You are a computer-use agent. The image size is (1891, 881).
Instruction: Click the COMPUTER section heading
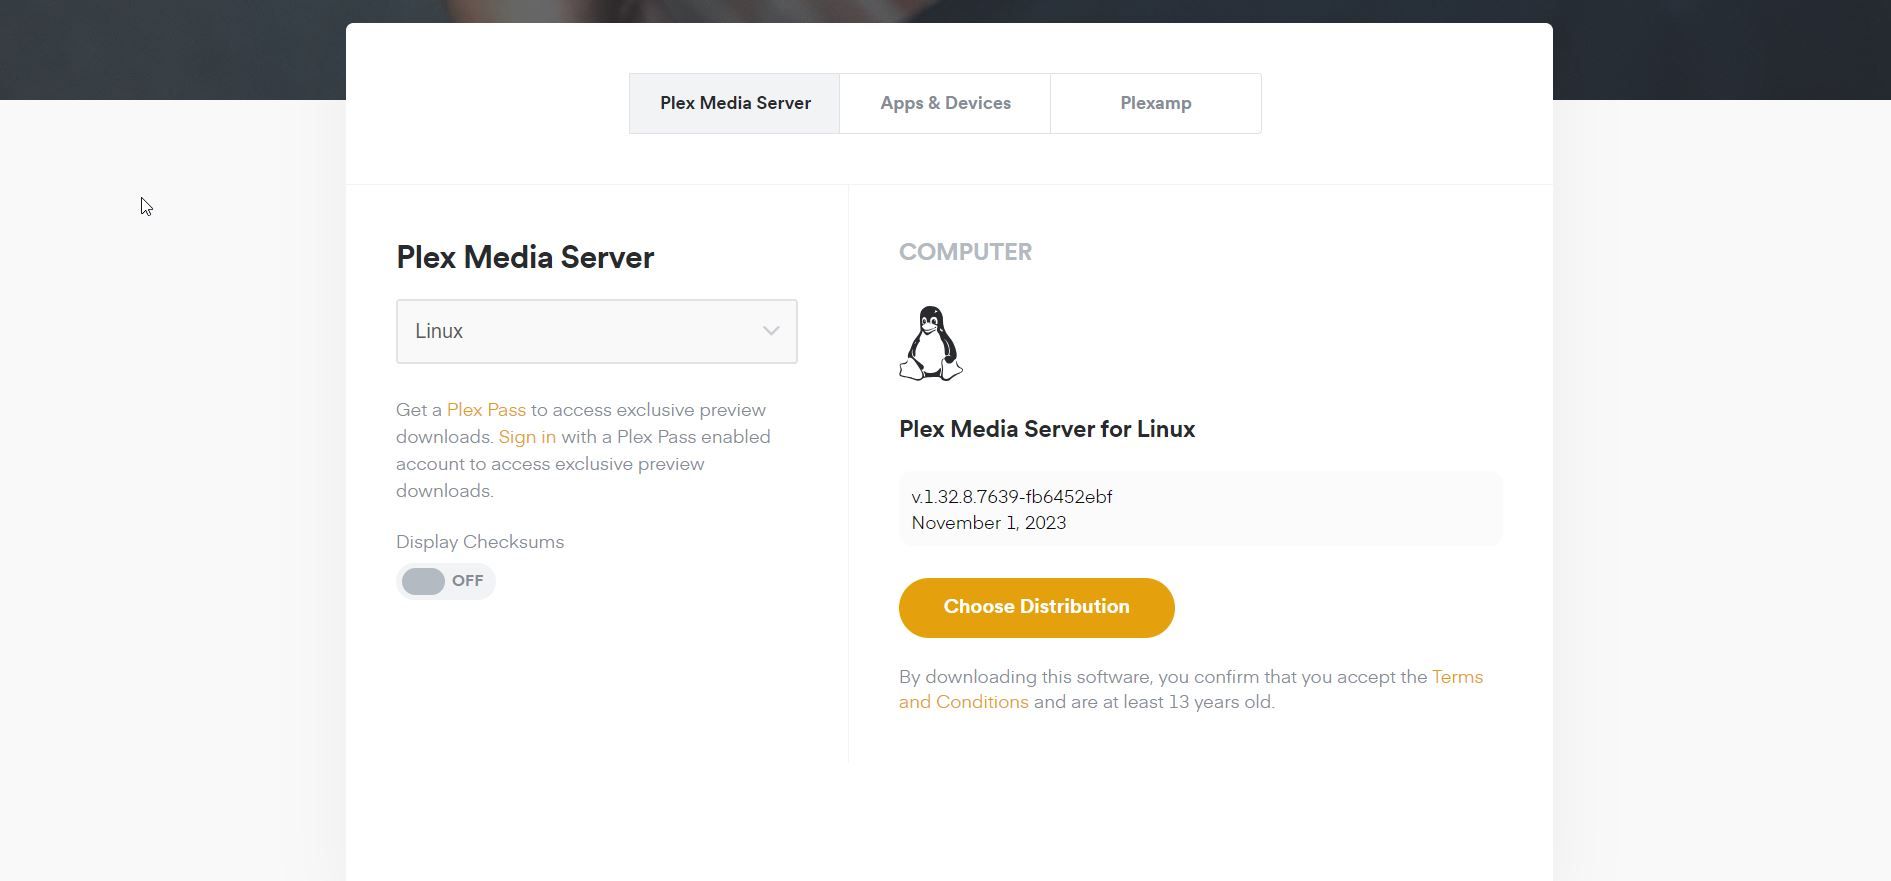coord(964,252)
